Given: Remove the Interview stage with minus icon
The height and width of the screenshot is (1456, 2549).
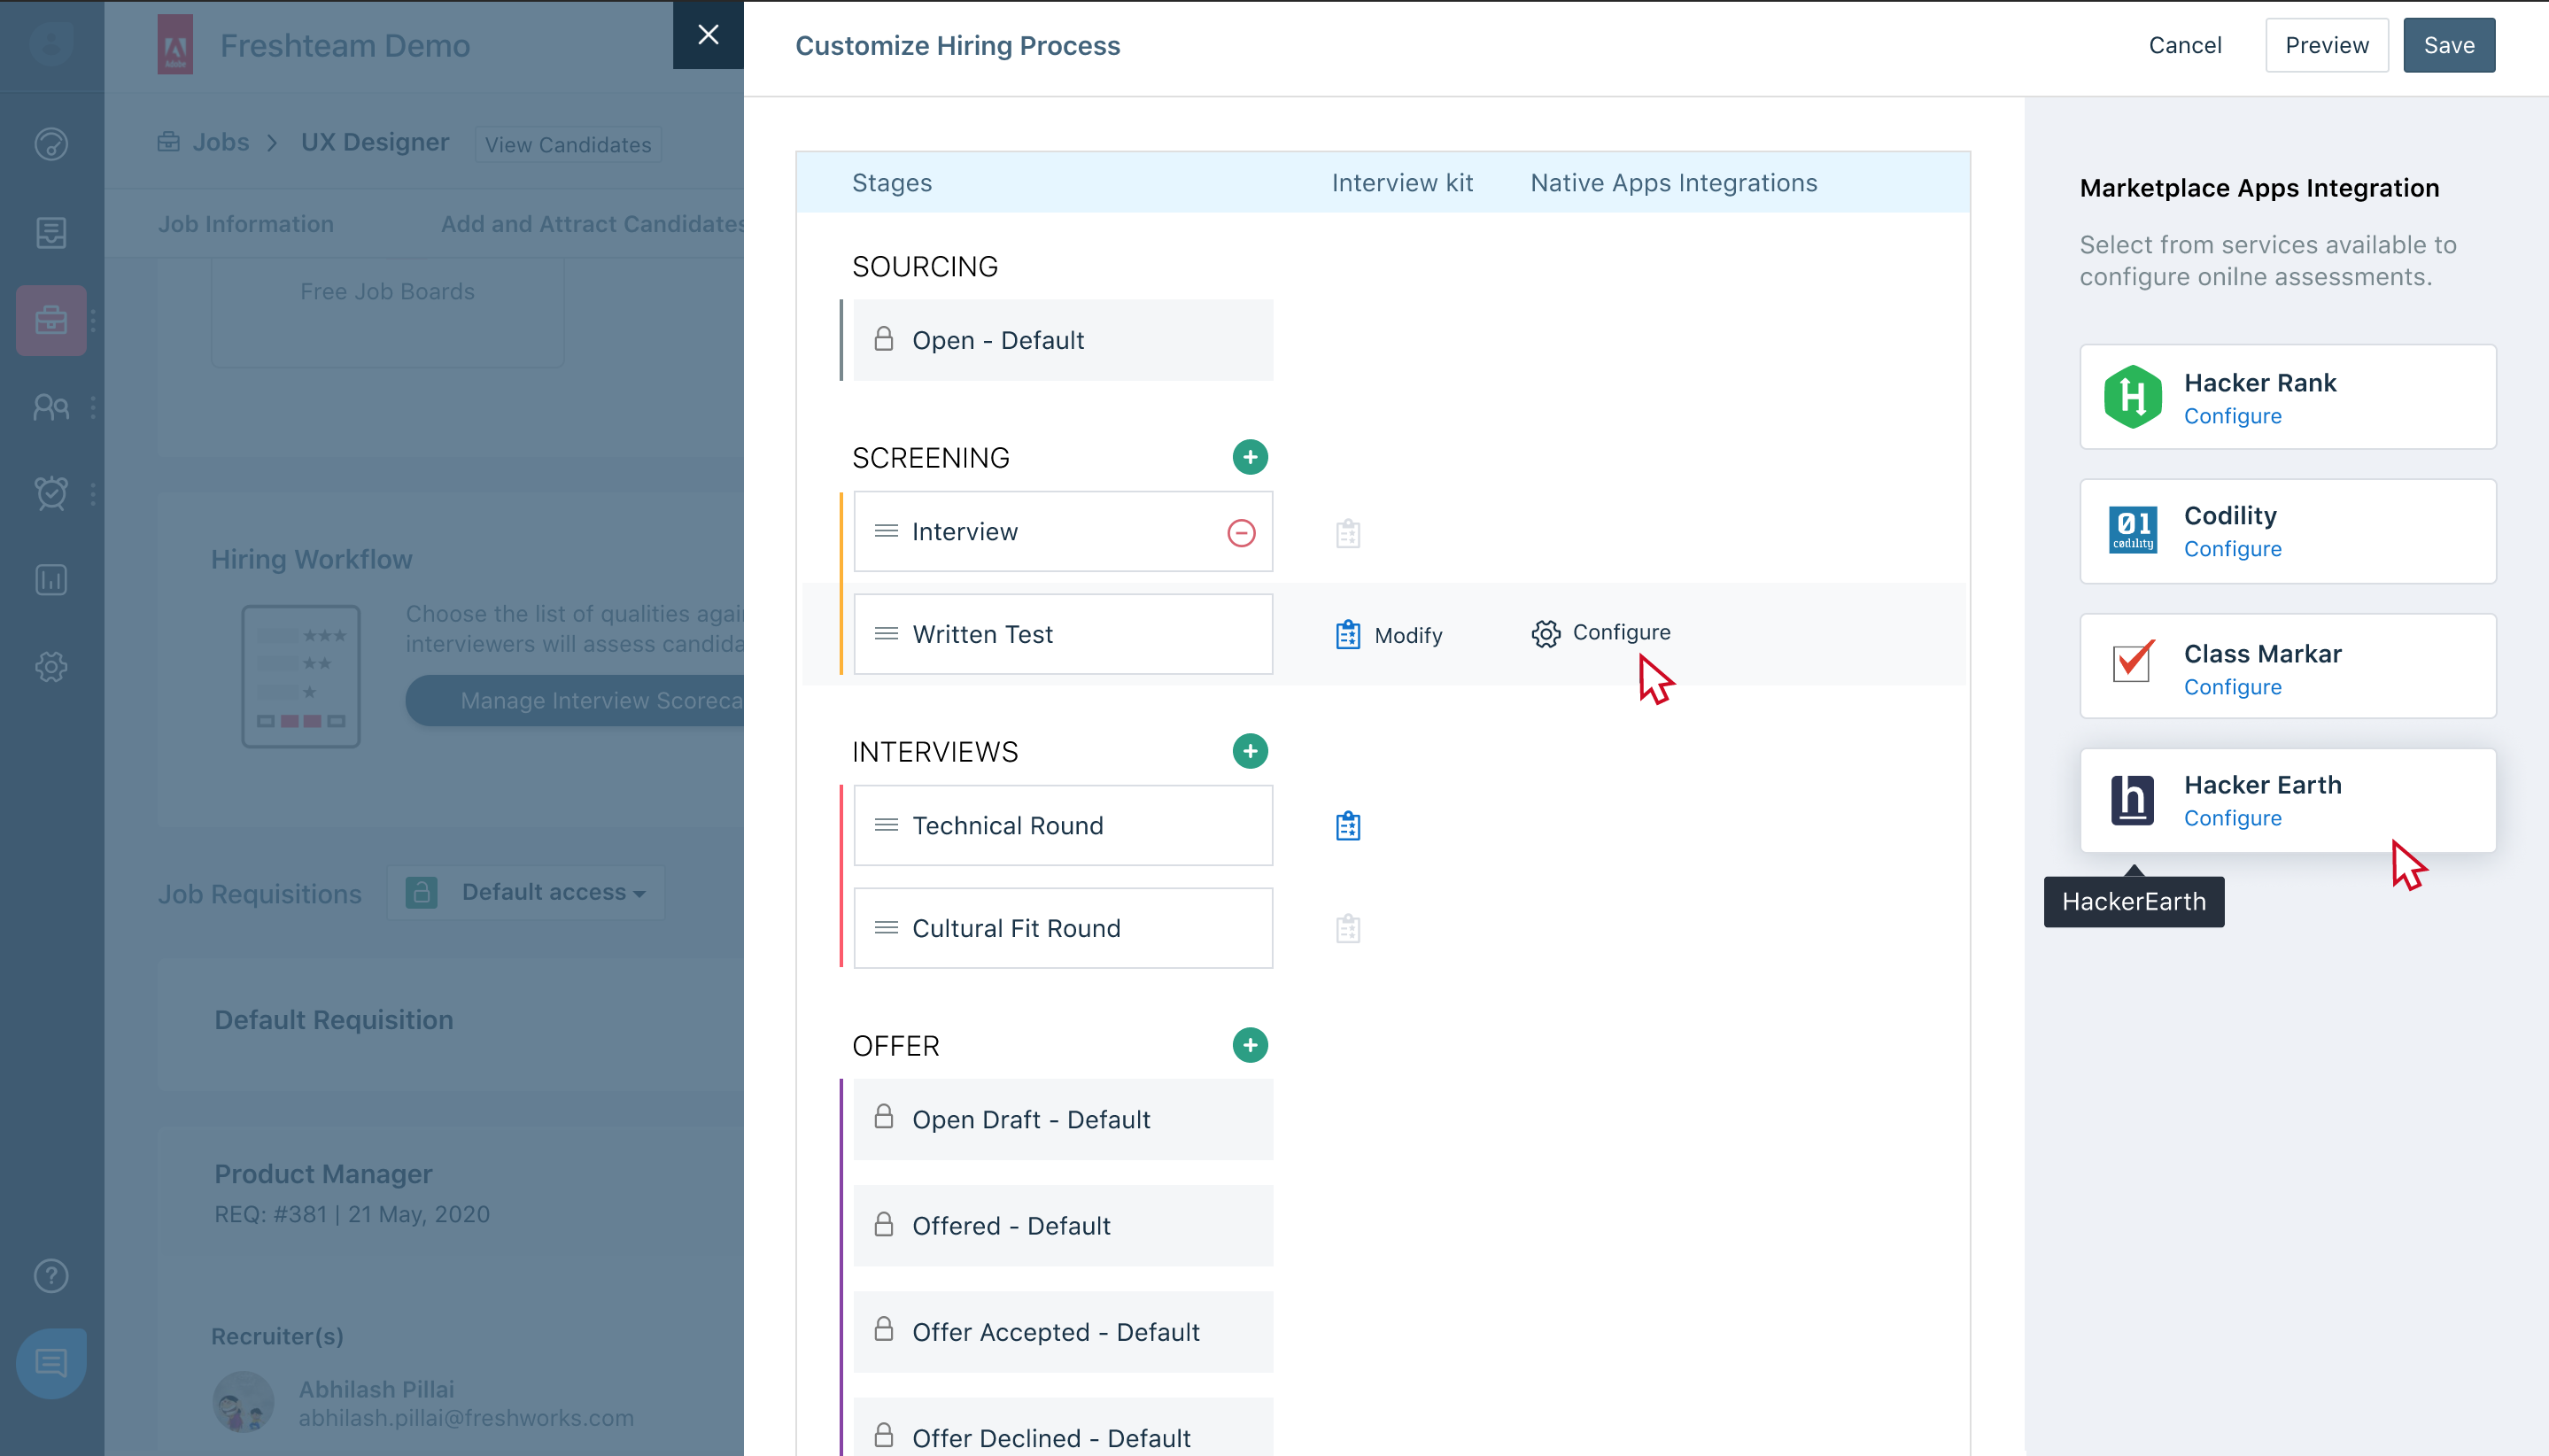Looking at the screenshot, I should click(x=1241, y=533).
